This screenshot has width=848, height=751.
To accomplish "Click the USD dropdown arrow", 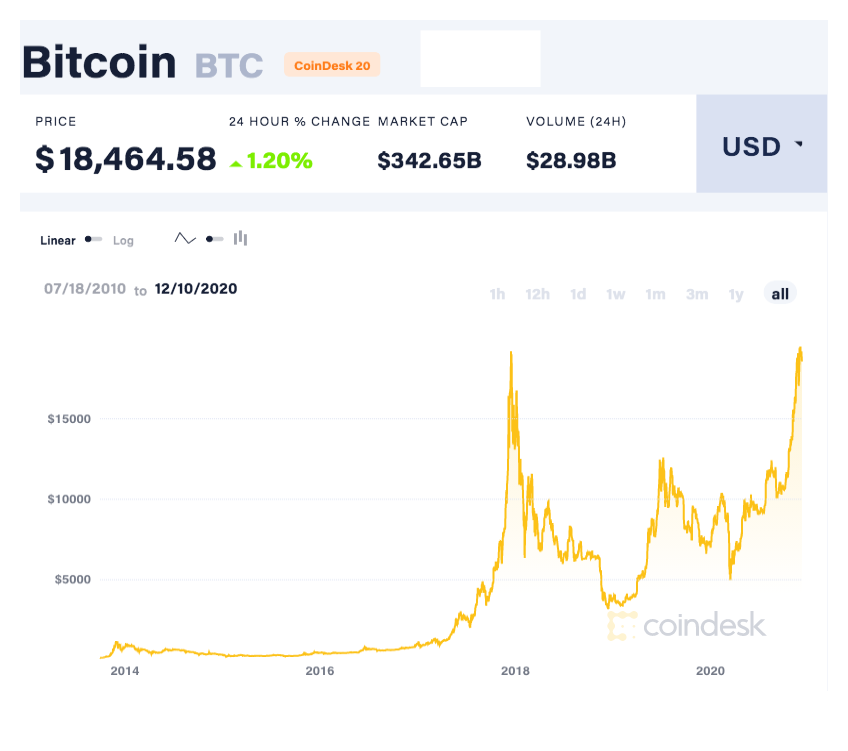I will [798, 145].
